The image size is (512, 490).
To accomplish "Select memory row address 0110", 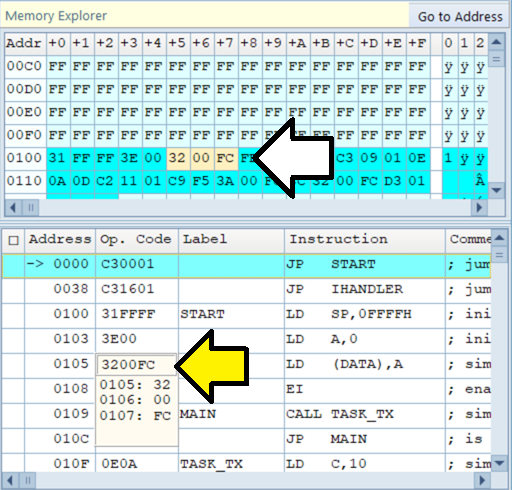I will pos(25,181).
